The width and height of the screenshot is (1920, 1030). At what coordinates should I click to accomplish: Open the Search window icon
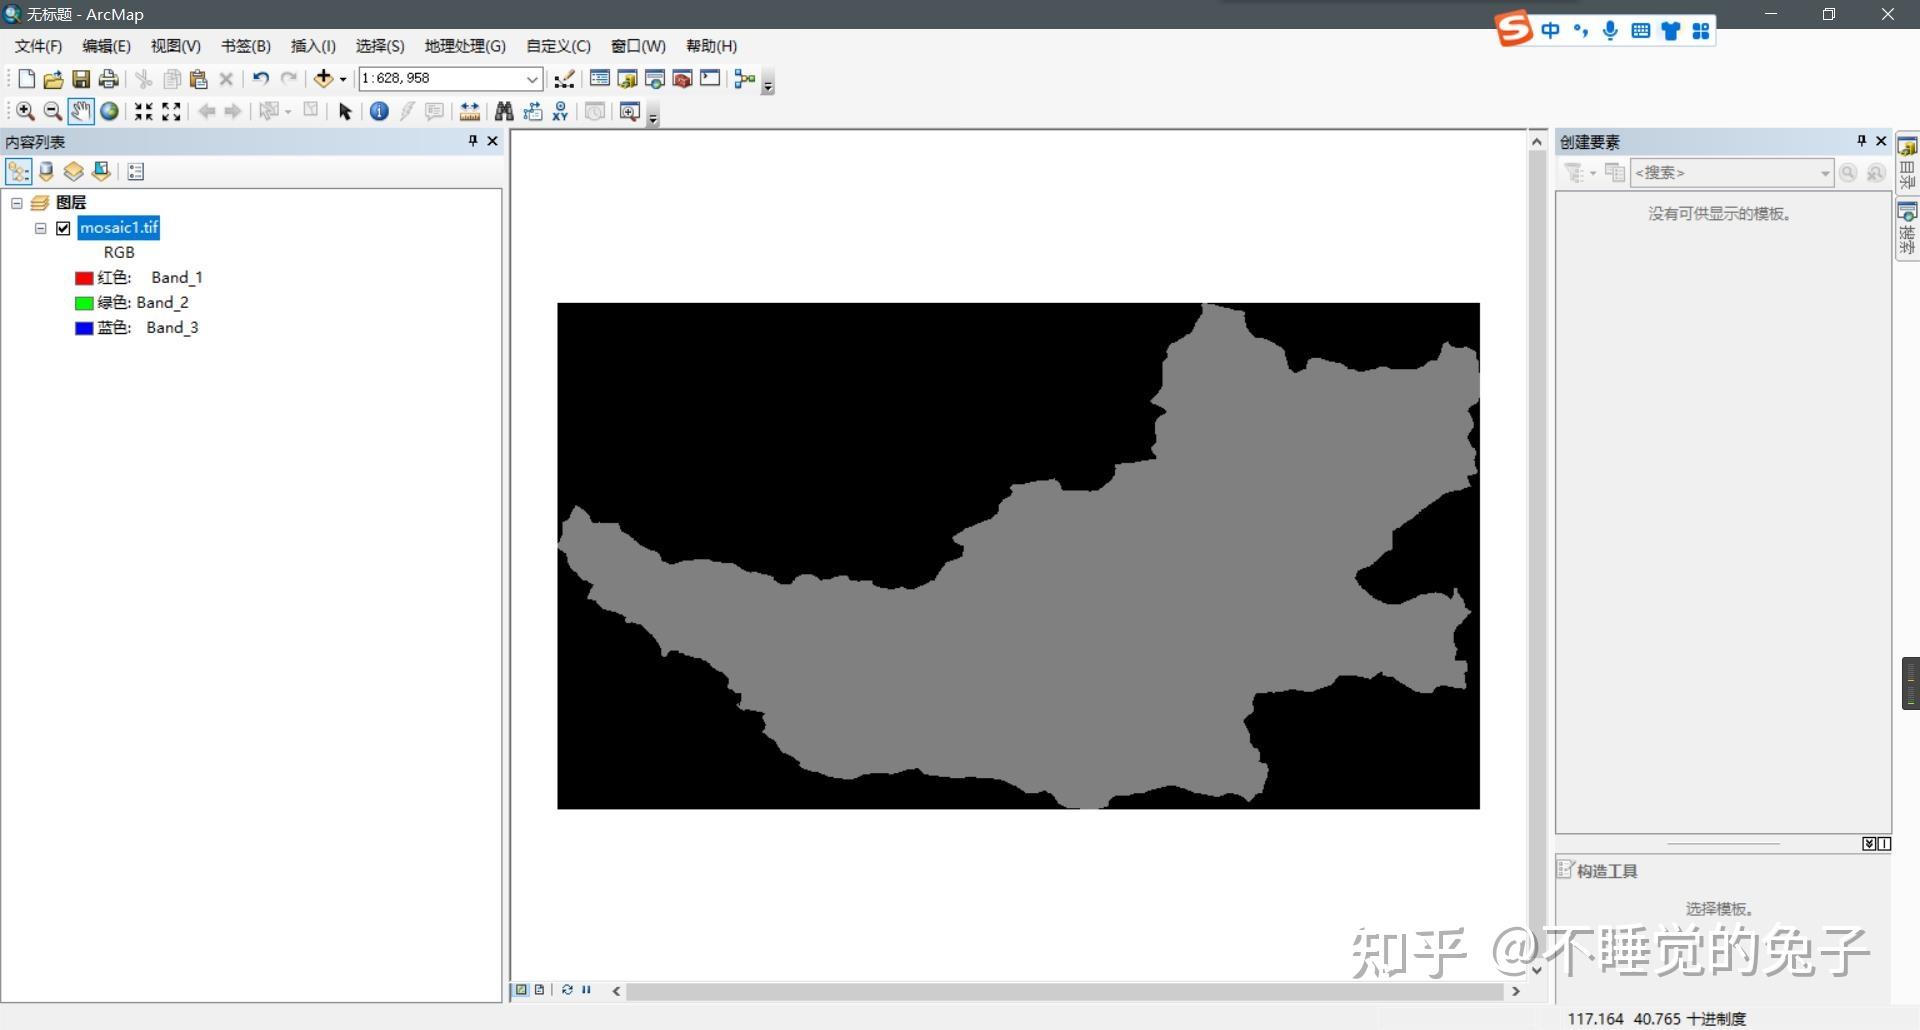[655, 79]
